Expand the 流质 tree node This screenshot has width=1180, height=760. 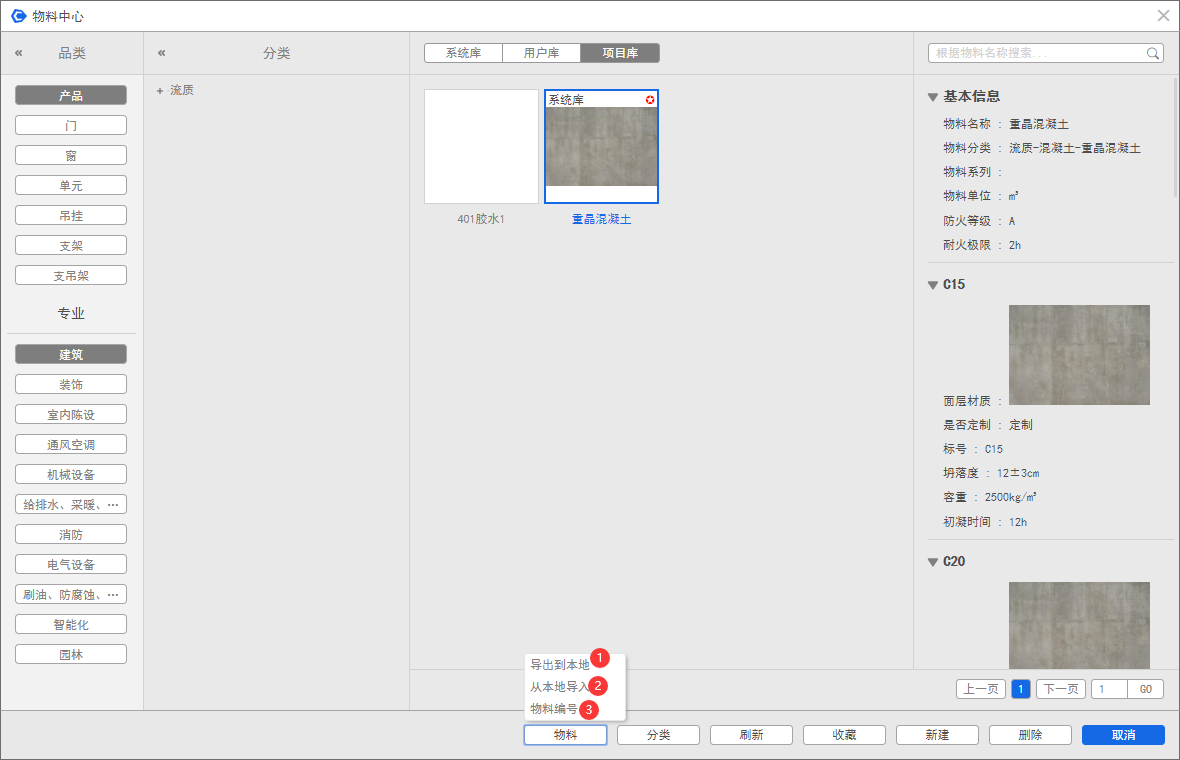159,91
